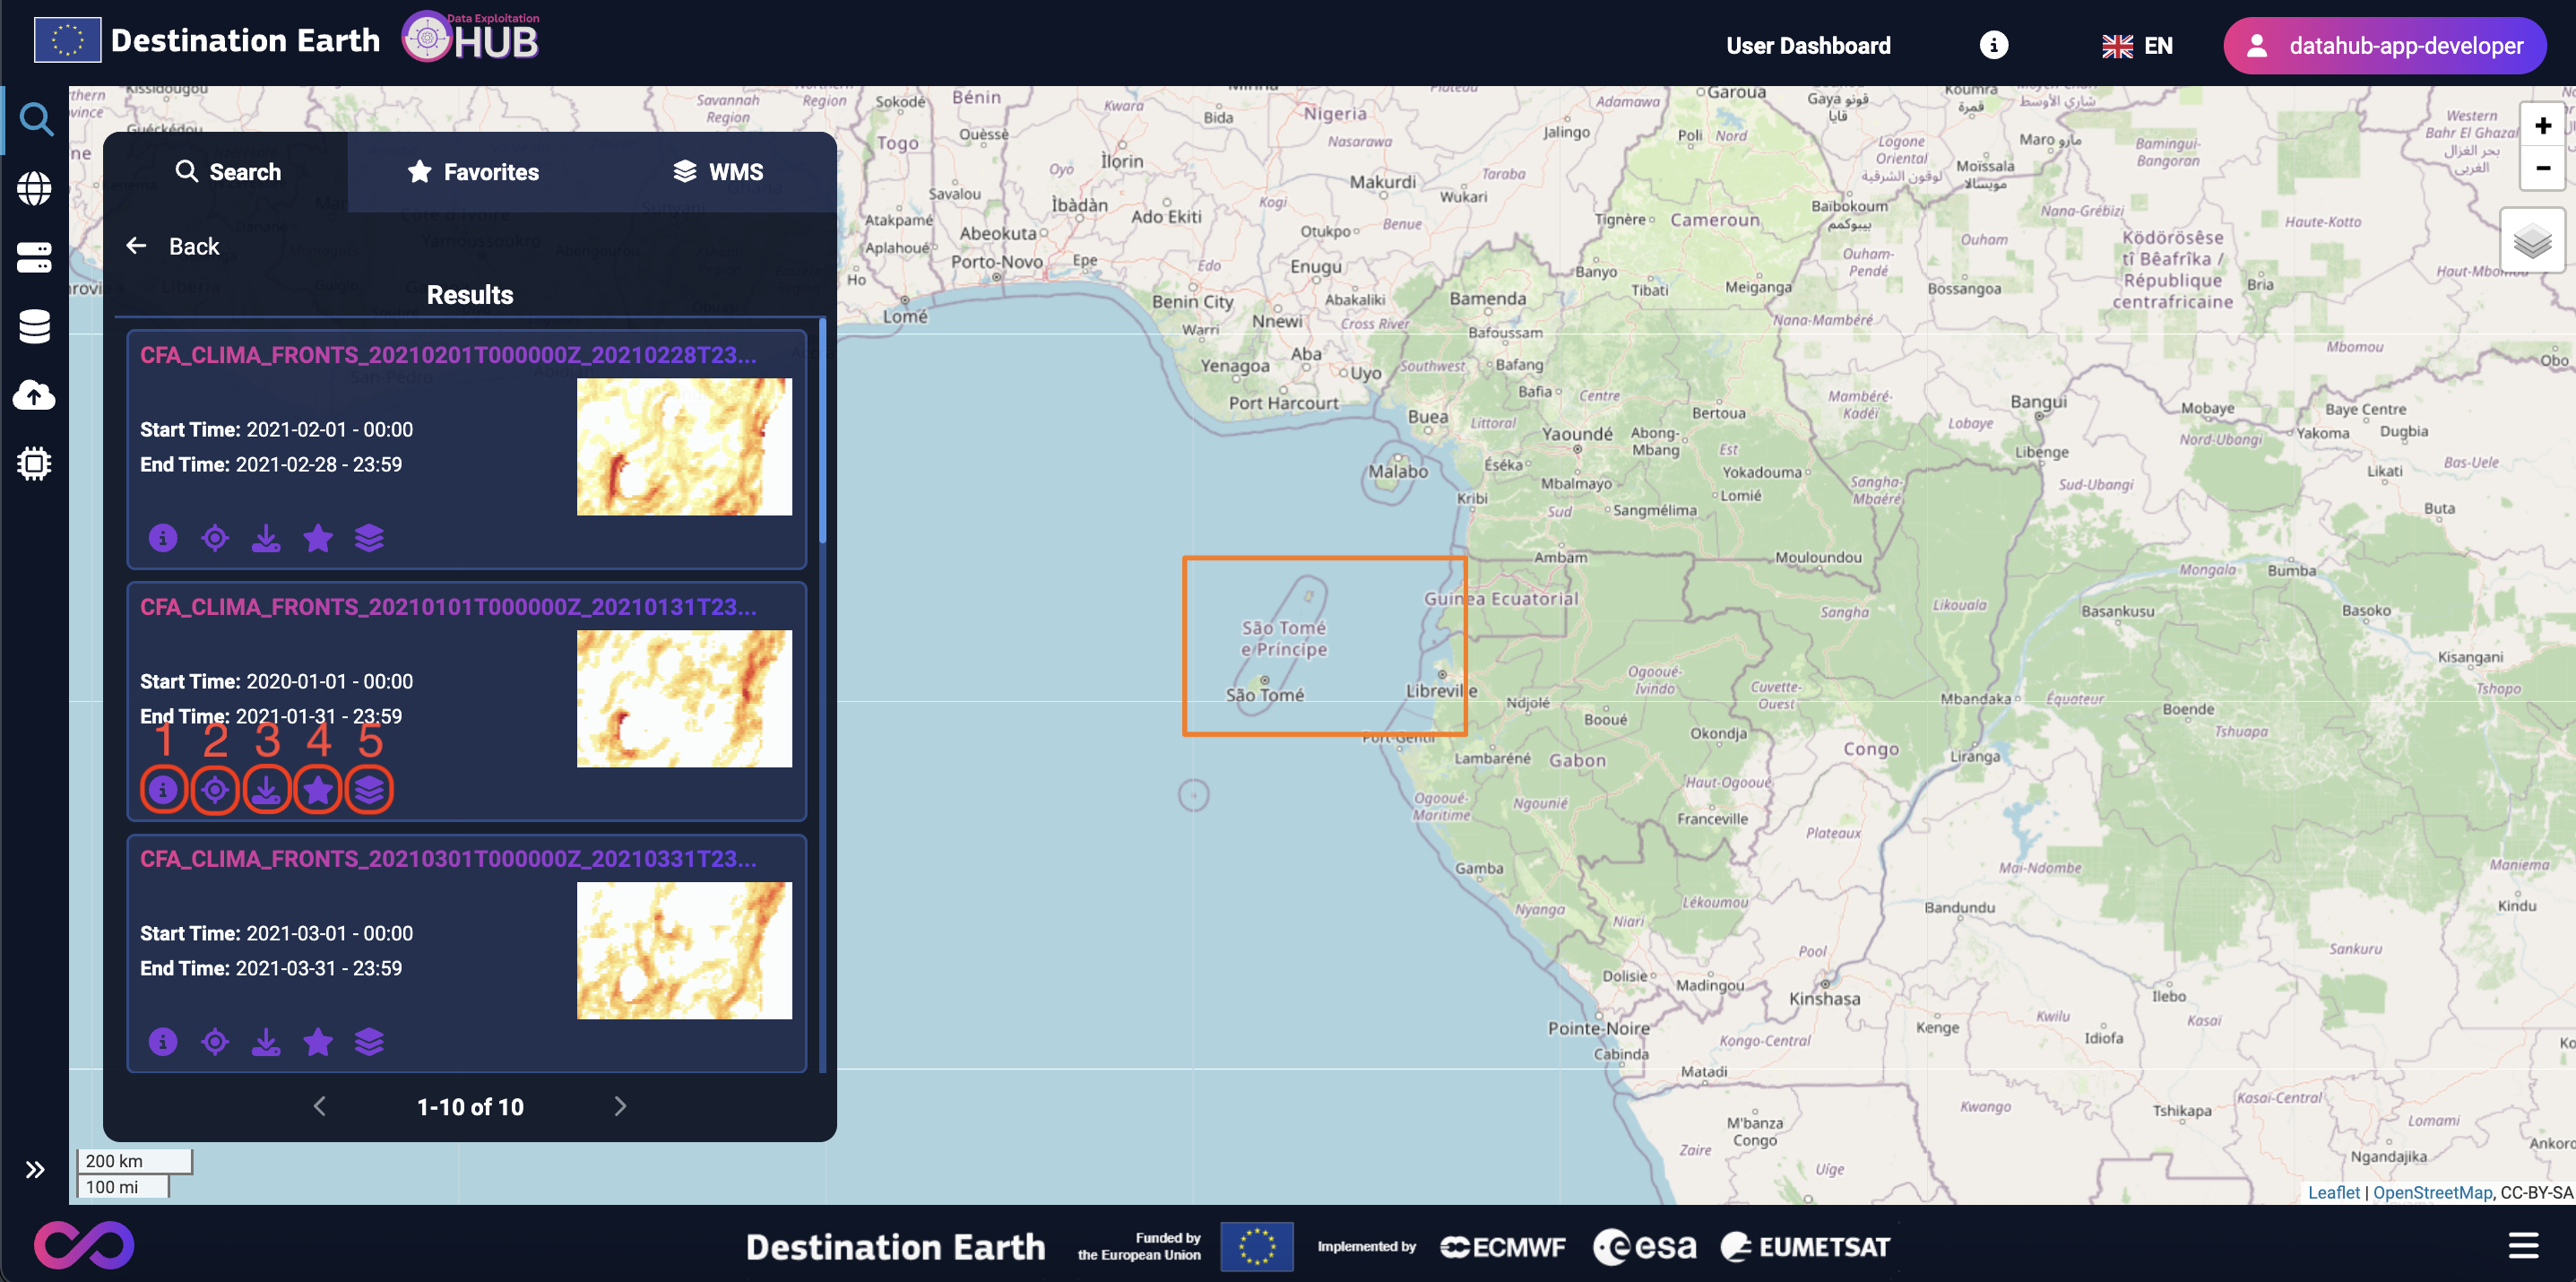This screenshot has height=1282, width=2576.
Task: Open the footer hamburger menu
Action: [x=2523, y=1245]
